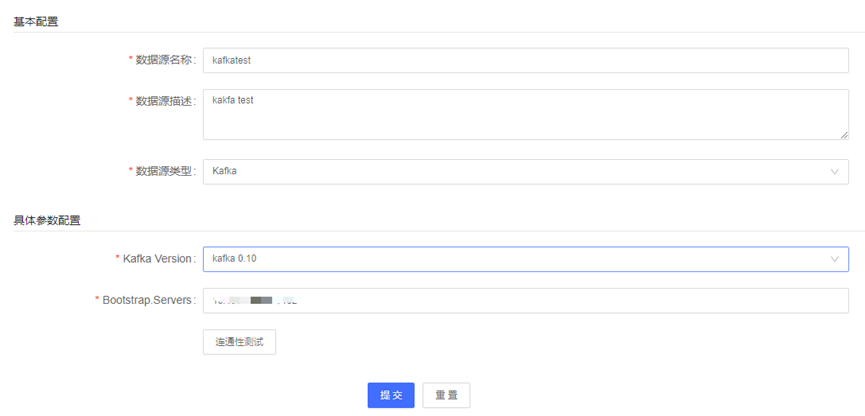
Task: Click the arrow icon on 数据源类型 selector
Action: tap(834, 172)
